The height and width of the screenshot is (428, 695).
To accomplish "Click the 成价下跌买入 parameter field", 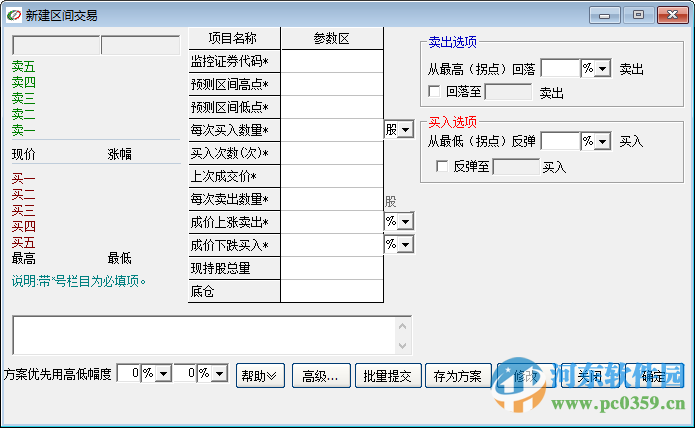I will click(332, 245).
